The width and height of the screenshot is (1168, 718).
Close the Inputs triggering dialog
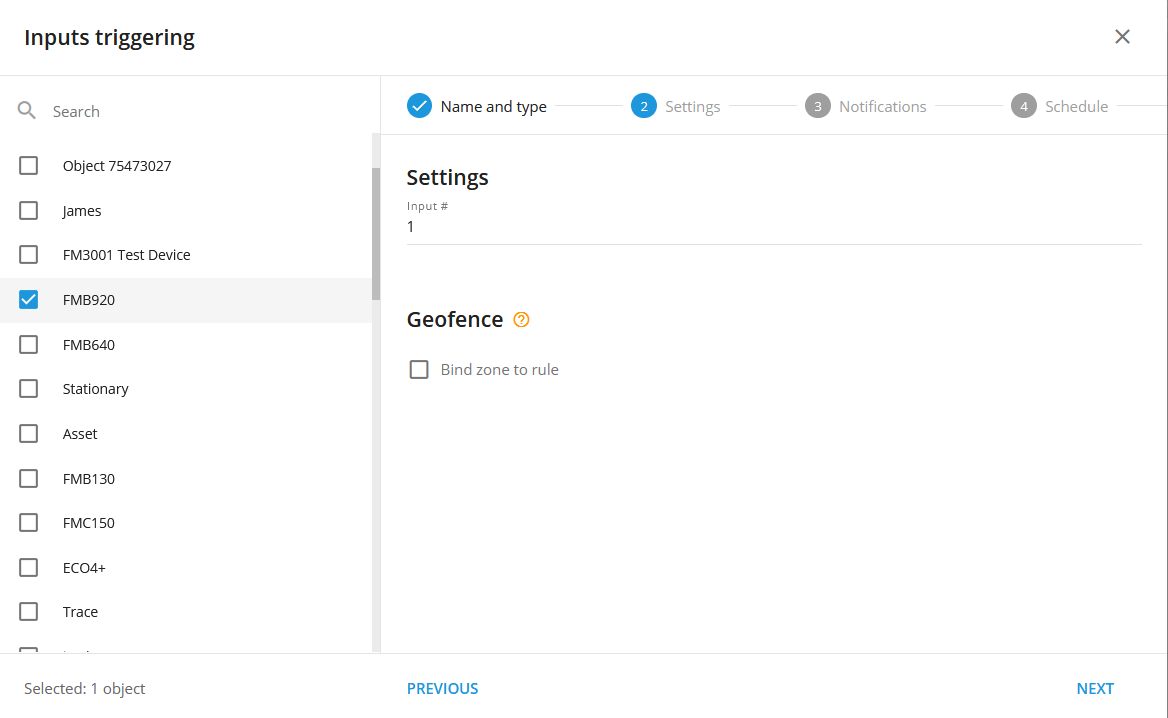pos(1122,36)
